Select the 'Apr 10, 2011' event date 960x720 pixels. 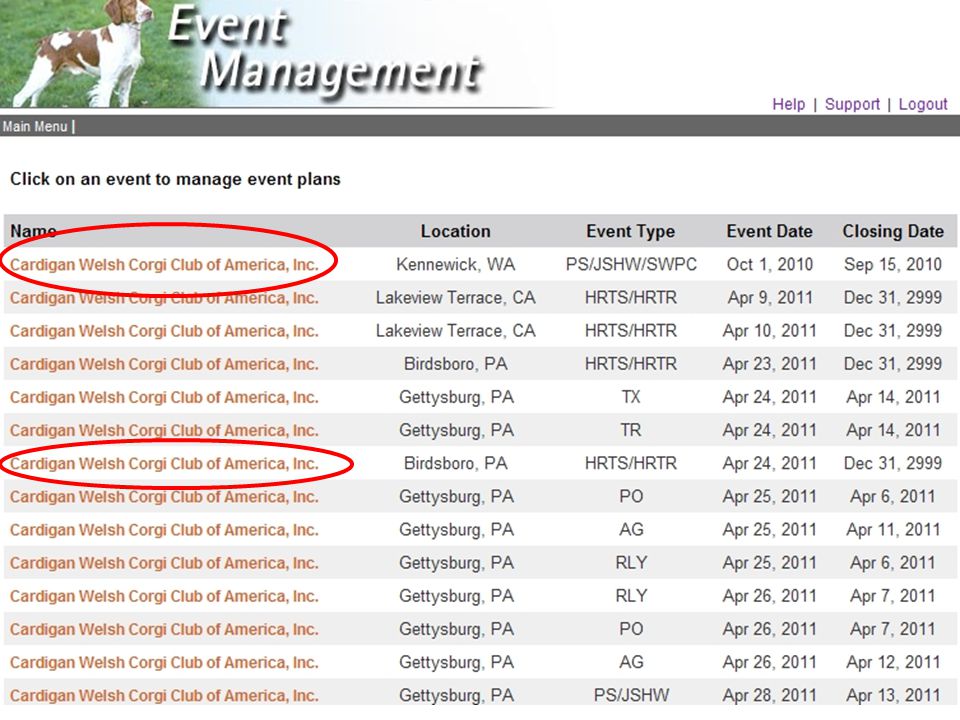pyautogui.click(x=770, y=331)
